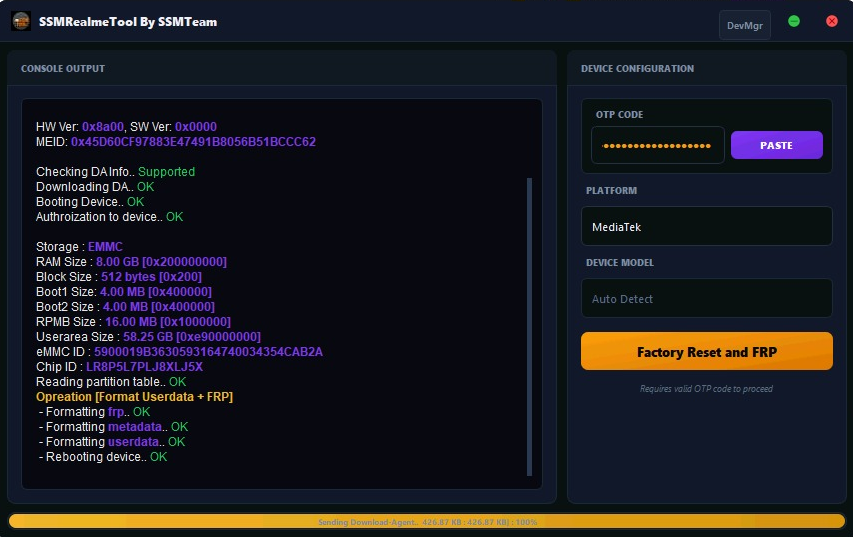The height and width of the screenshot is (537, 853).
Task: Click the Booting Device.. OK line
Action: [x=90, y=202]
